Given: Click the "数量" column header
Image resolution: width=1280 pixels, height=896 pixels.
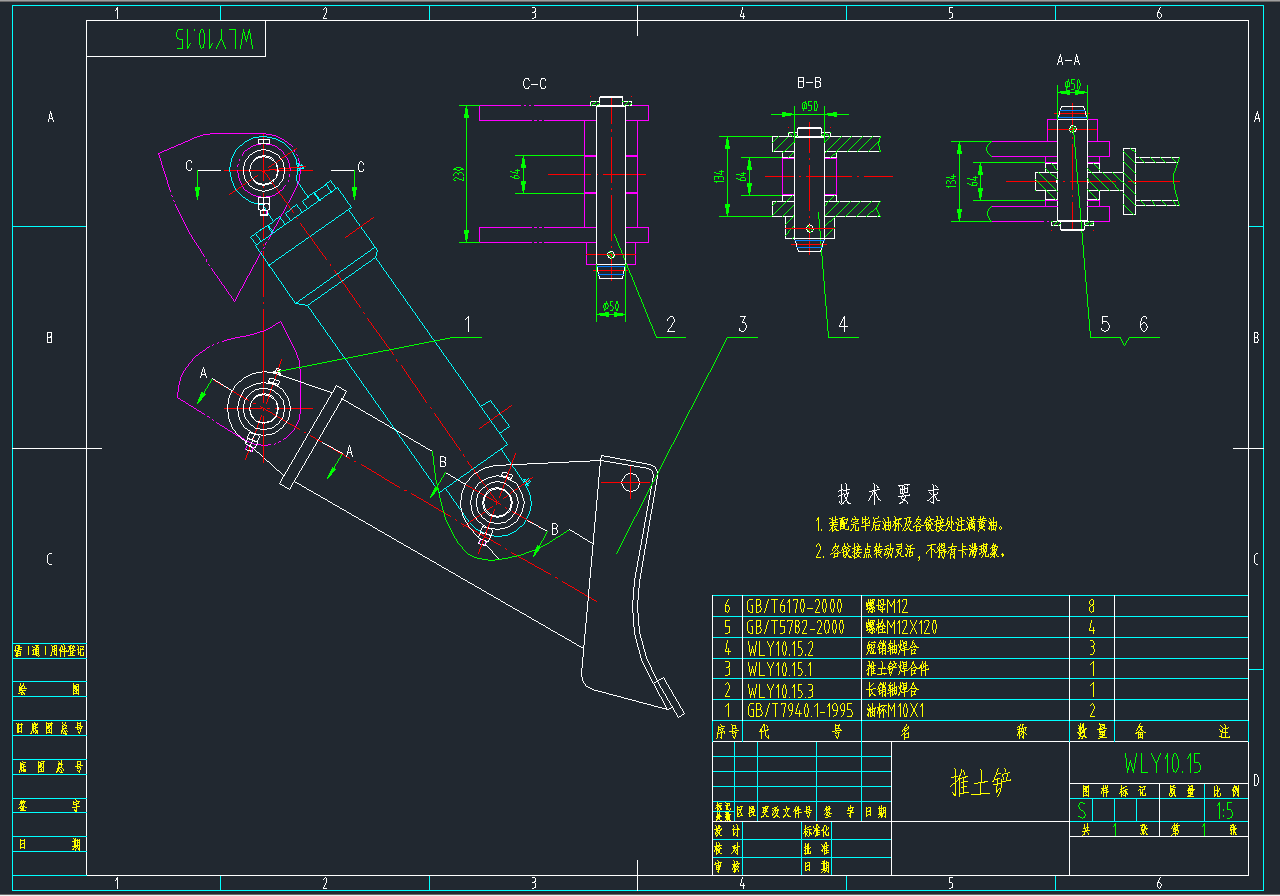Looking at the screenshot, I should coord(1091,732).
